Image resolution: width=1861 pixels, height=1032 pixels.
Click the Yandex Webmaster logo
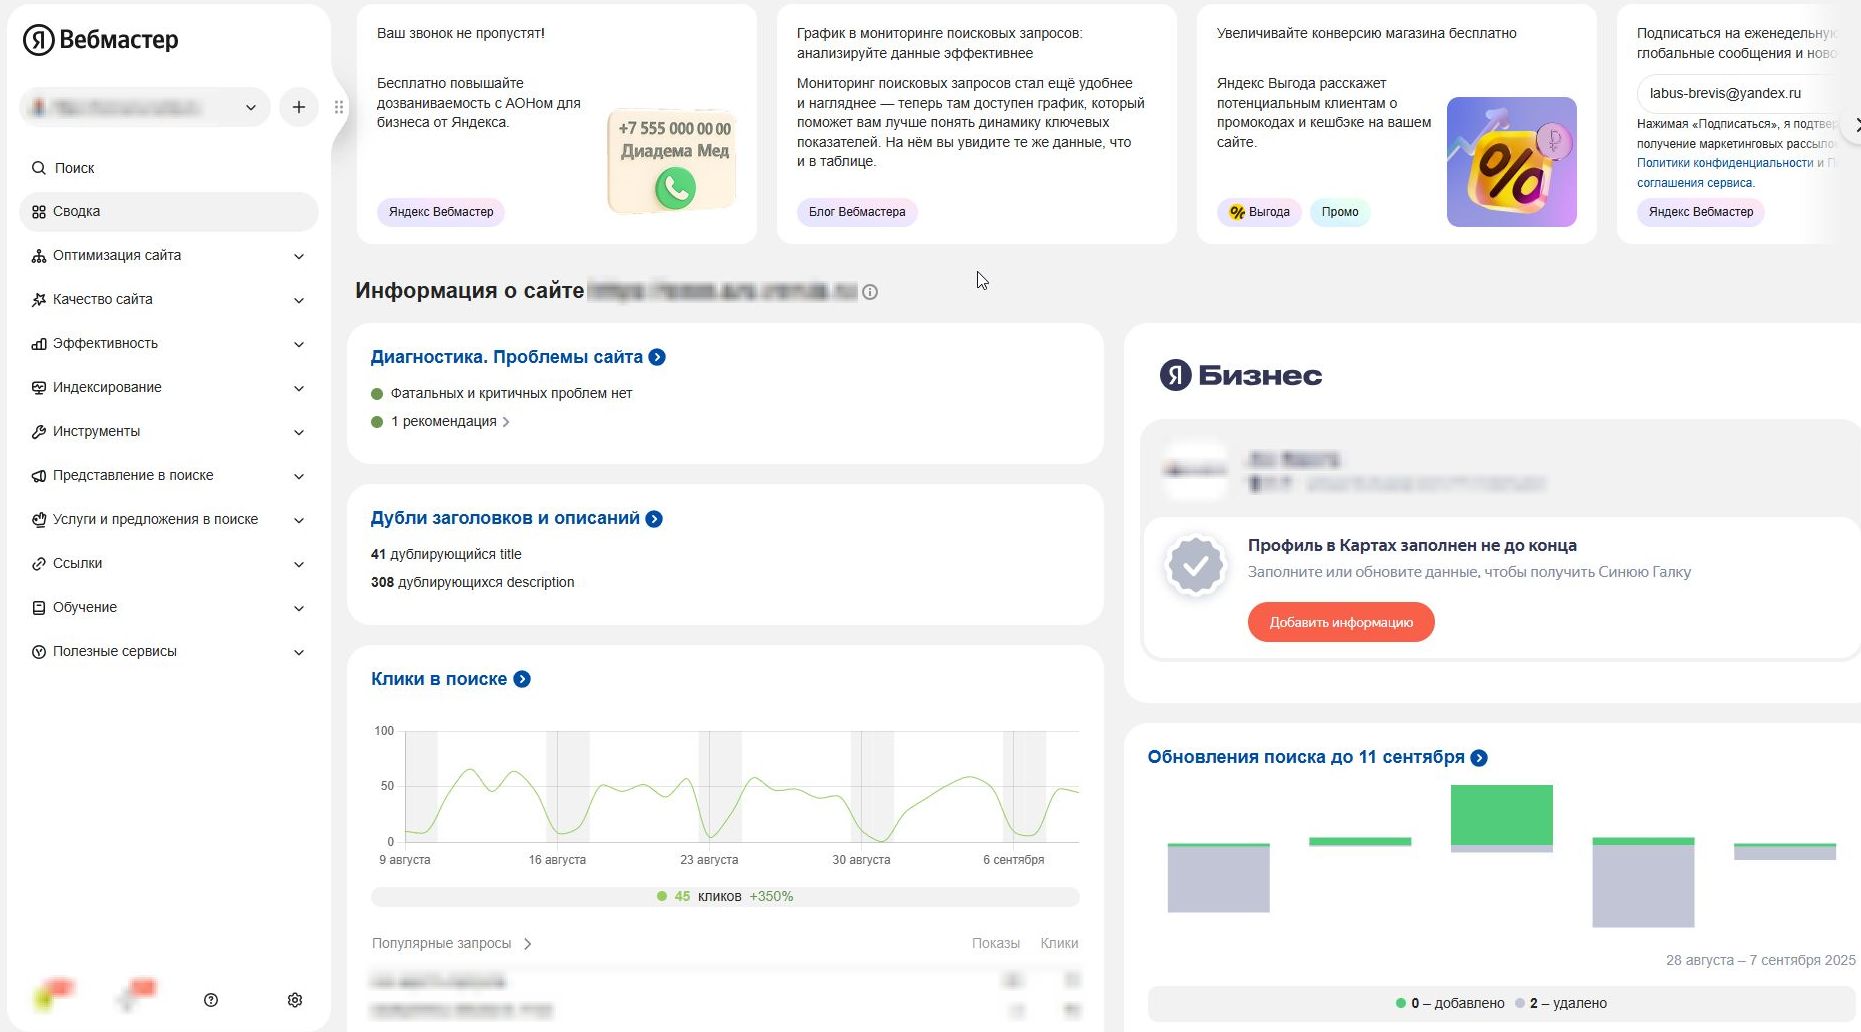[101, 40]
